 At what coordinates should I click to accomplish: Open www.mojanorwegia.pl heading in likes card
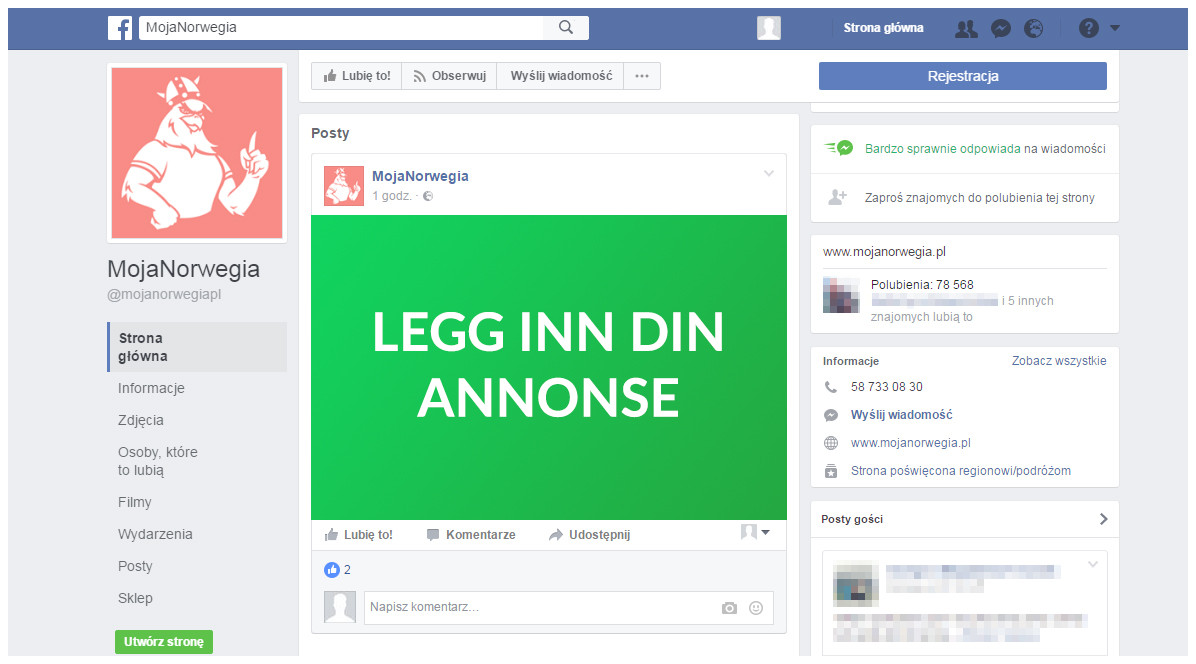coord(884,252)
